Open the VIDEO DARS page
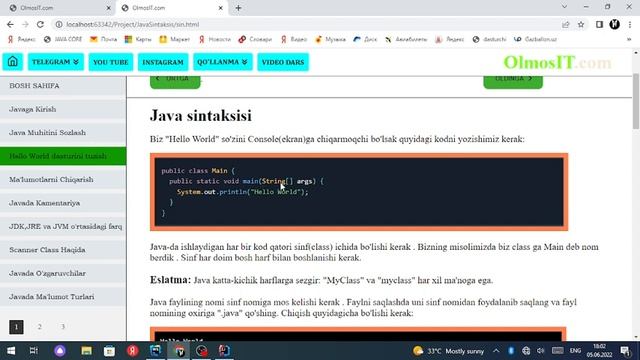Screen dimensions: 640x360 (283, 62)
